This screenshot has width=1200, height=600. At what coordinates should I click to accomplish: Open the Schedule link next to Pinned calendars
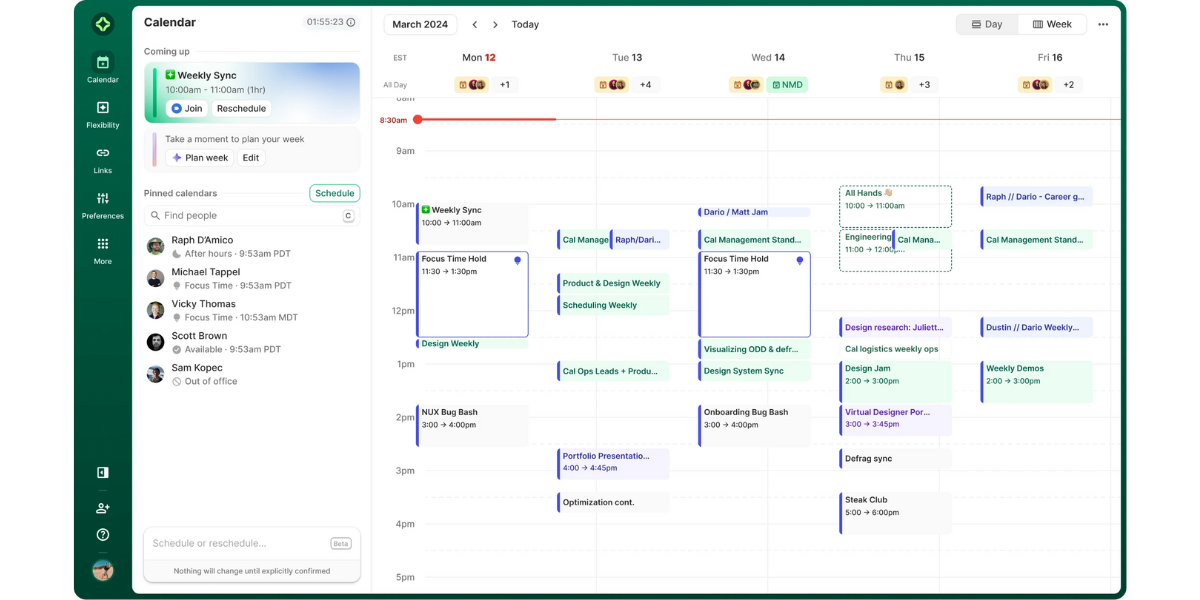click(334, 192)
